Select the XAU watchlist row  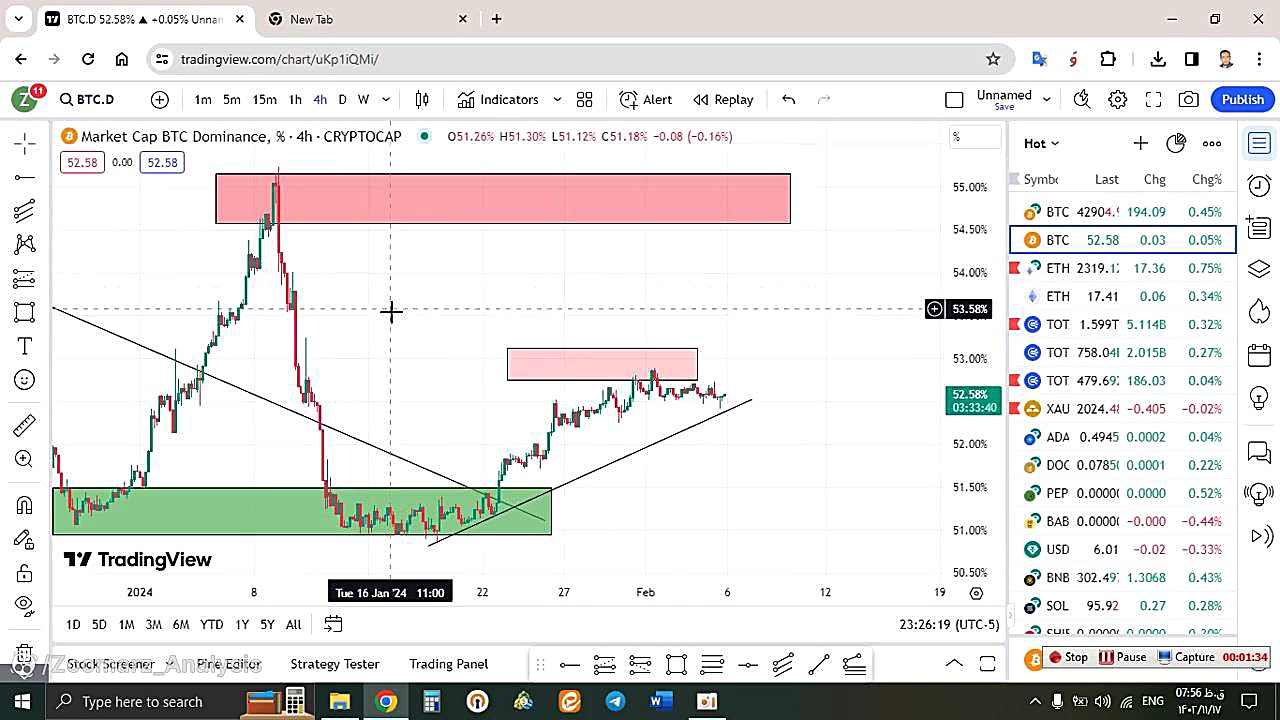tap(1122, 408)
